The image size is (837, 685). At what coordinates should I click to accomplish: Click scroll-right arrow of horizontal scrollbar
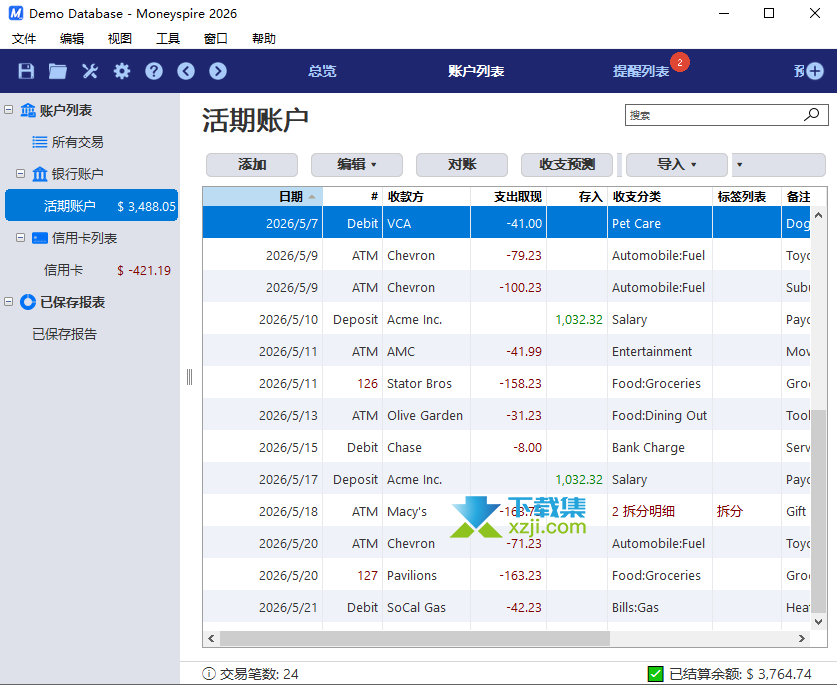(x=801, y=638)
